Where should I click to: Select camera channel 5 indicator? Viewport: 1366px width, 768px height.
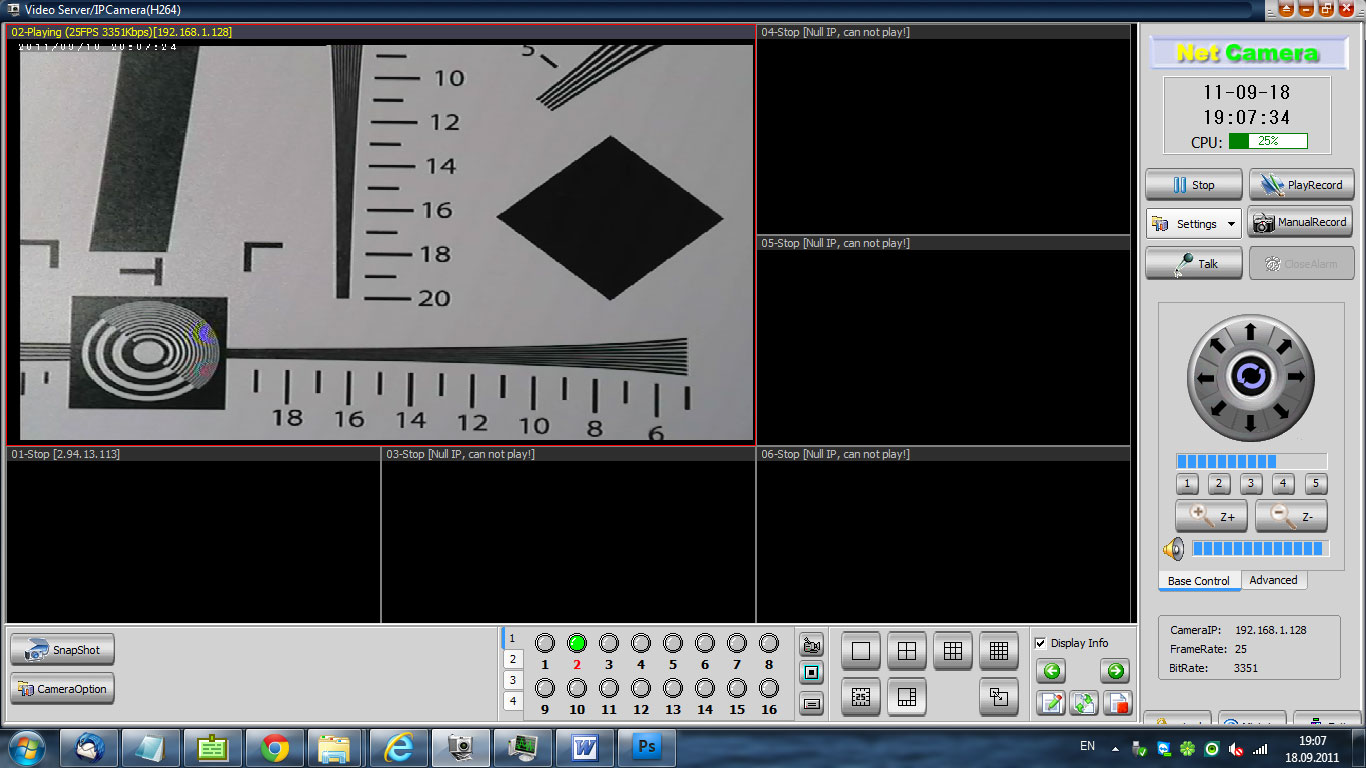pyautogui.click(x=673, y=643)
